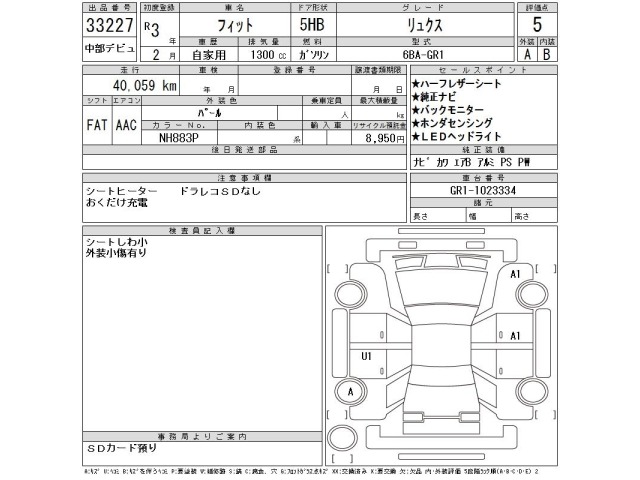Click the inspector note 外装小傷有り
The image size is (640, 480).
[116, 253]
